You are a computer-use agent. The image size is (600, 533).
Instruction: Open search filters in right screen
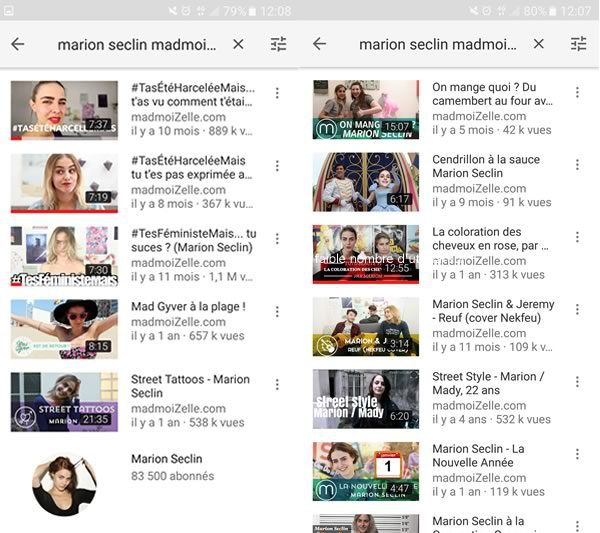(578, 44)
